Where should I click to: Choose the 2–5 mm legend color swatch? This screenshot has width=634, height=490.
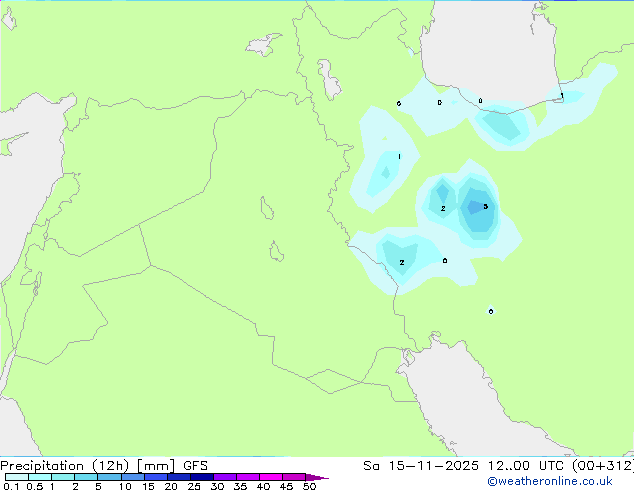tap(86, 477)
